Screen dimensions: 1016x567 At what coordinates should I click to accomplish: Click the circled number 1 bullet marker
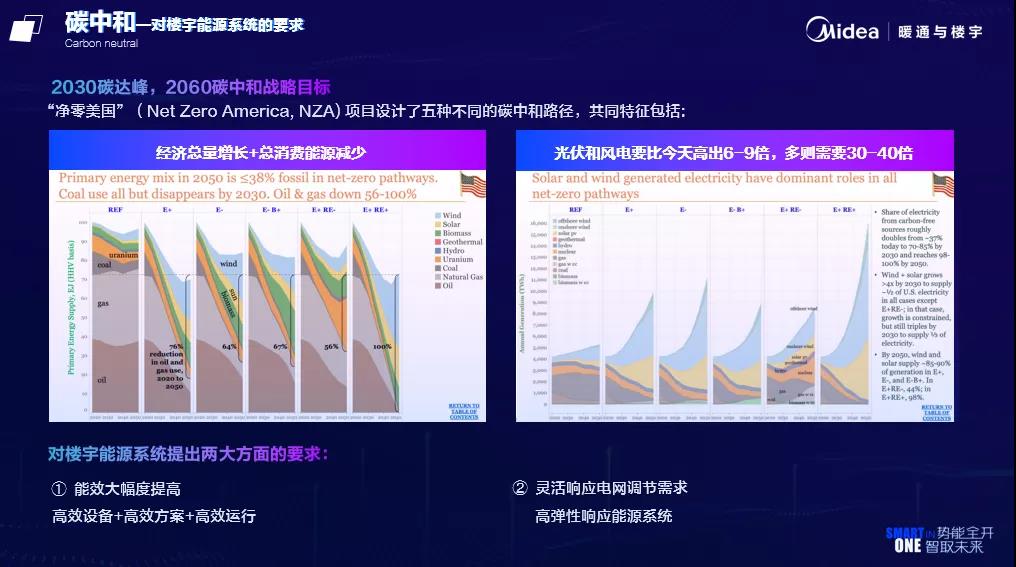pos(59,489)
